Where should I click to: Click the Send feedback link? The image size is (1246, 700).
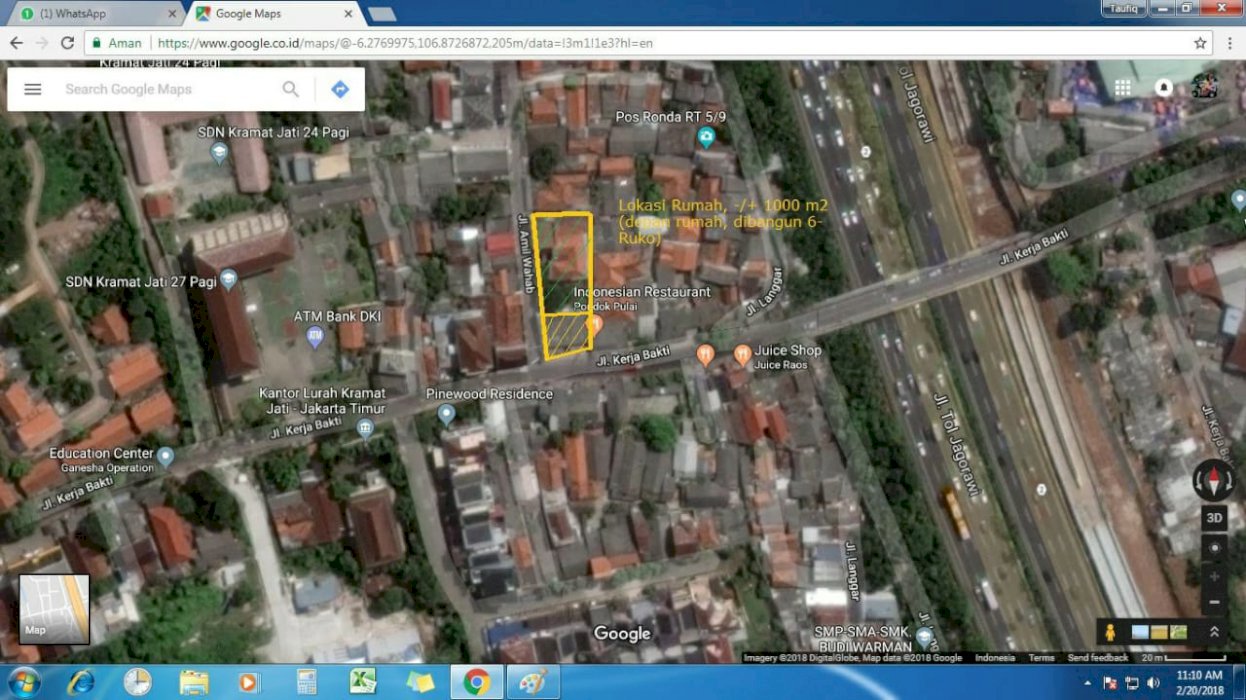point(1097,658)
